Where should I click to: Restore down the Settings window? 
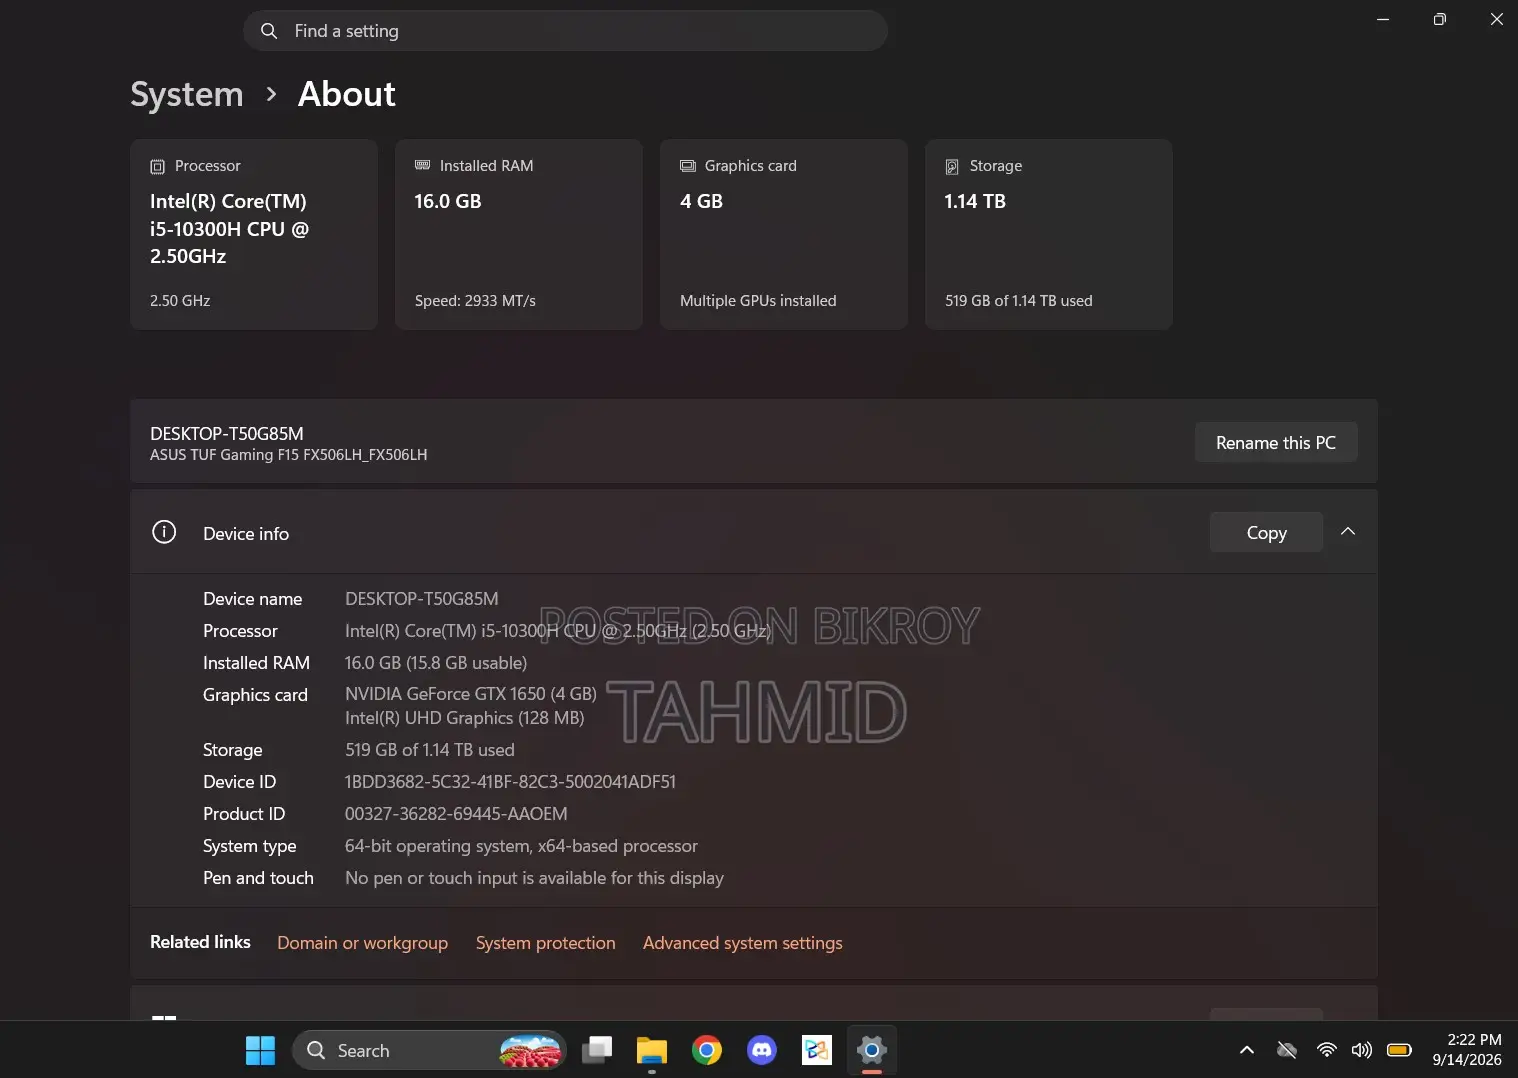pos(1440,19)
